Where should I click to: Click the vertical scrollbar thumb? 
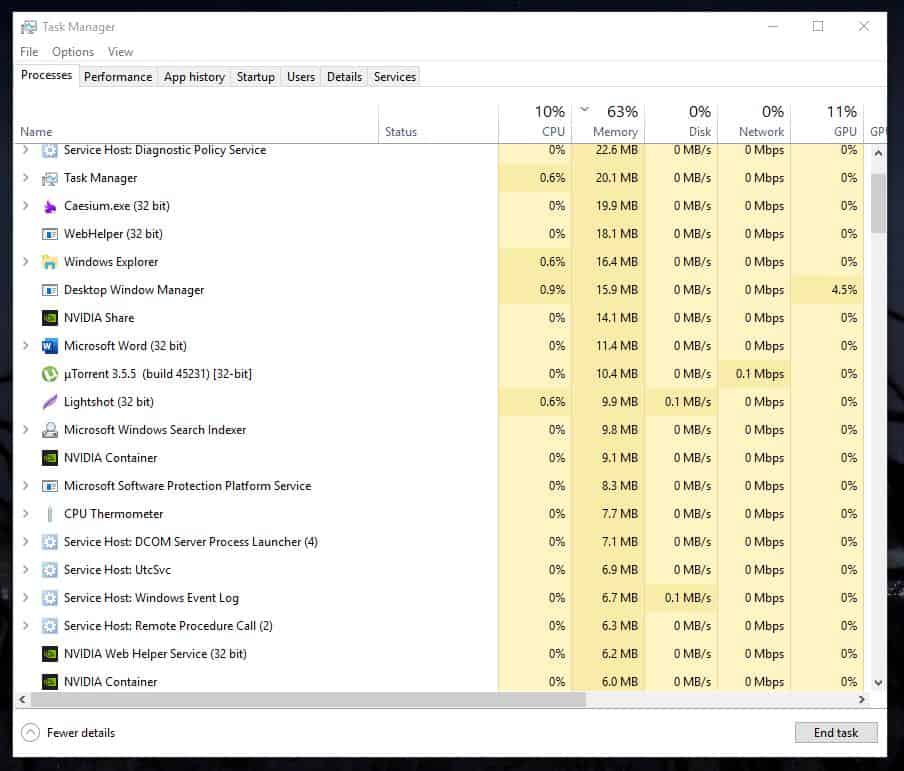click(x=878, y=203)
